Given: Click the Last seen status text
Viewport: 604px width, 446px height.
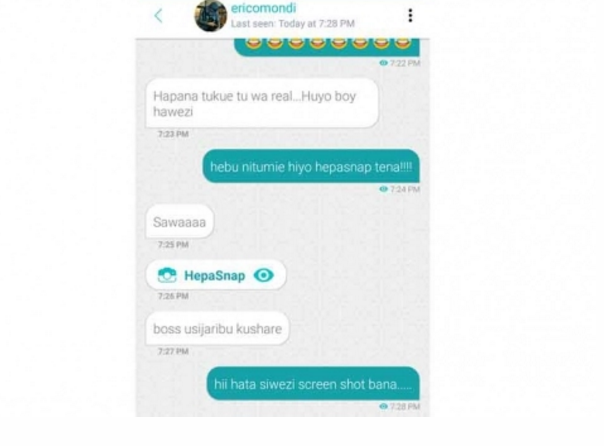Looking at the screenshot, I should [293, 23].
